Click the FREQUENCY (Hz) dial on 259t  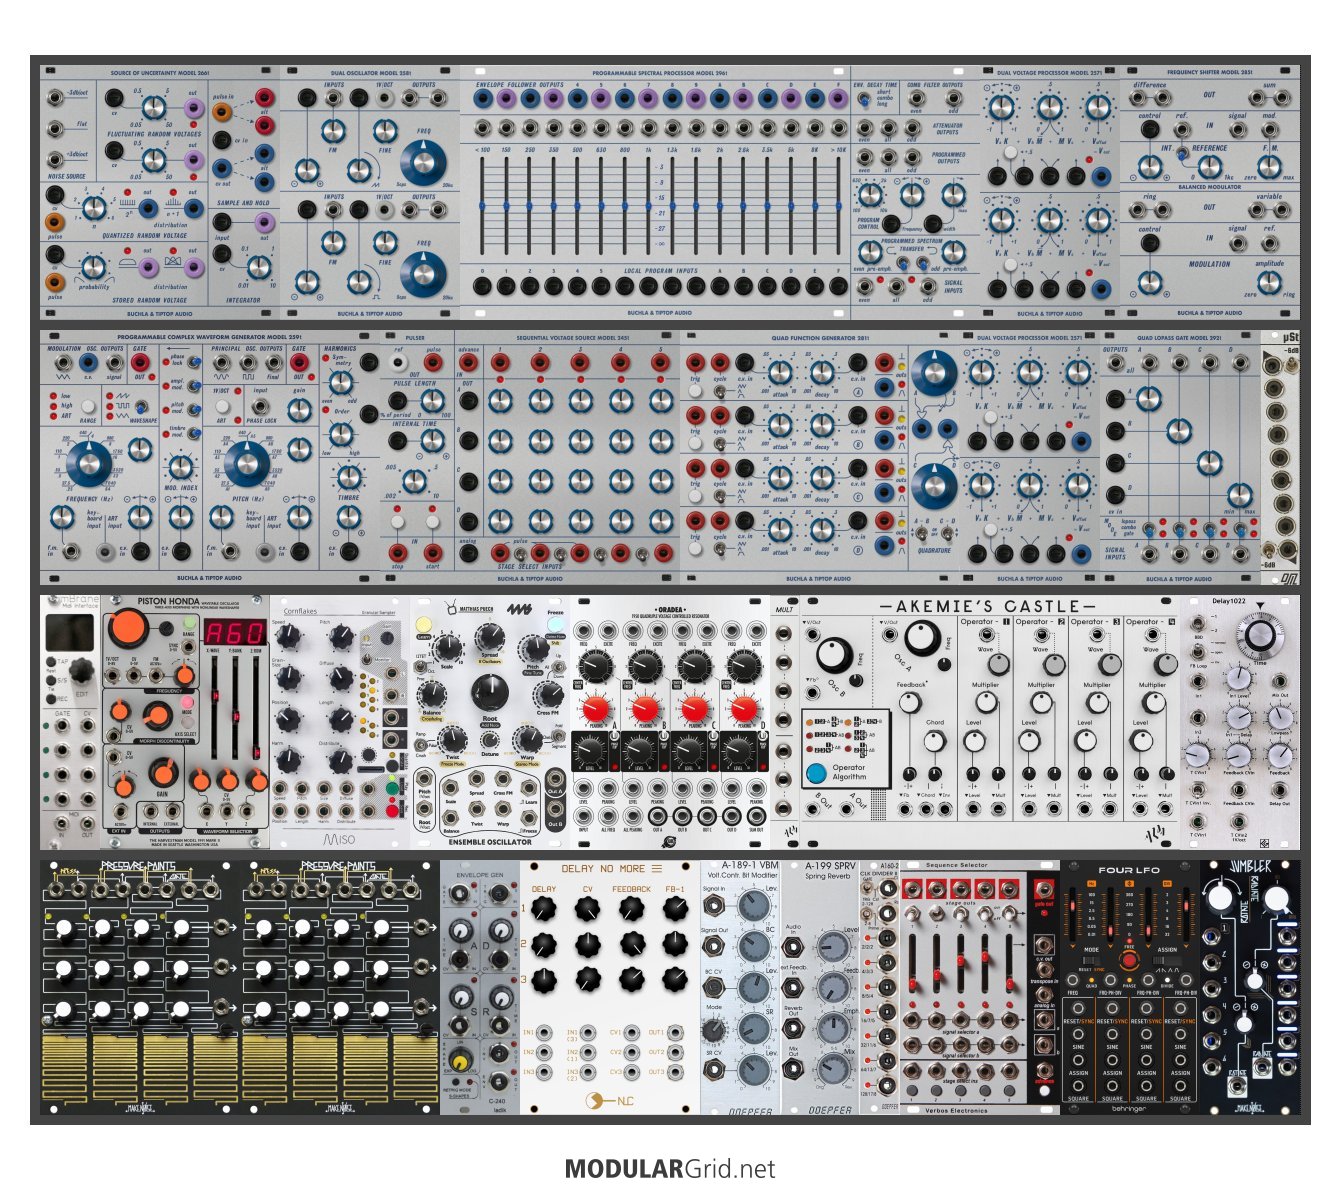point(89,463)
